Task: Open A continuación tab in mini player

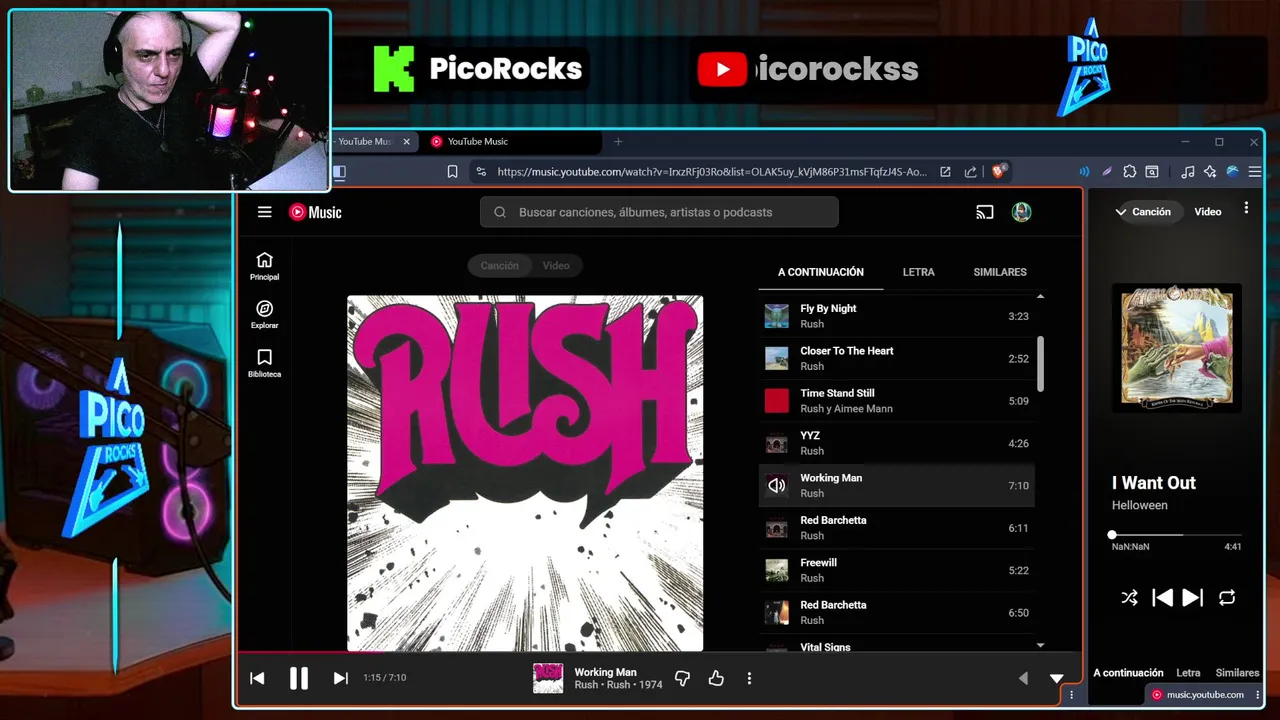Action: 1128,673
